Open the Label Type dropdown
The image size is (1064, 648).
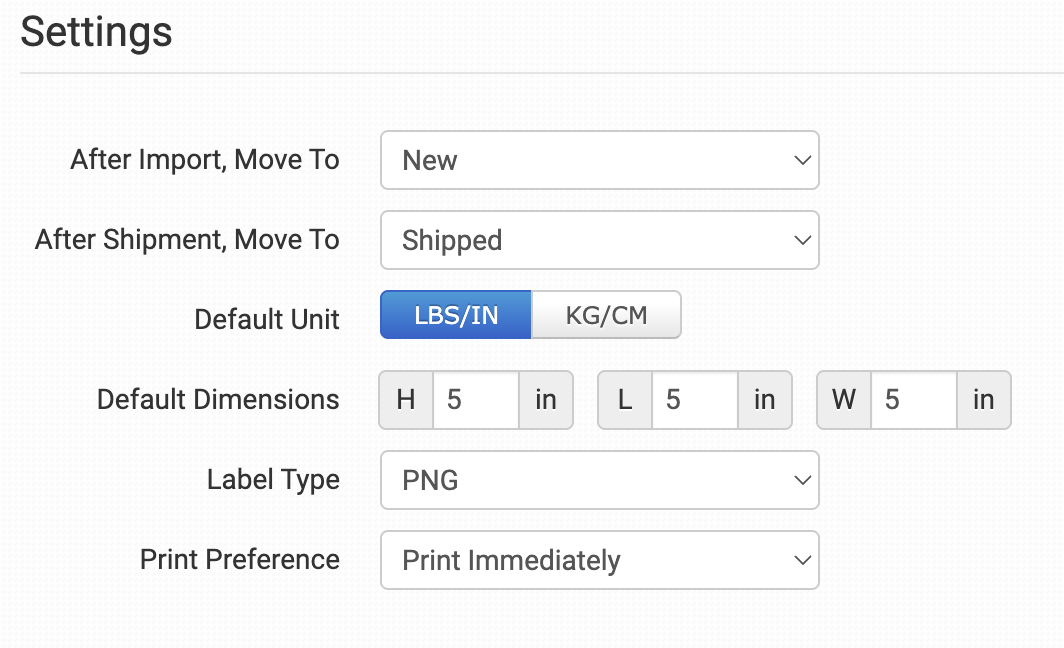coord(598,480)
